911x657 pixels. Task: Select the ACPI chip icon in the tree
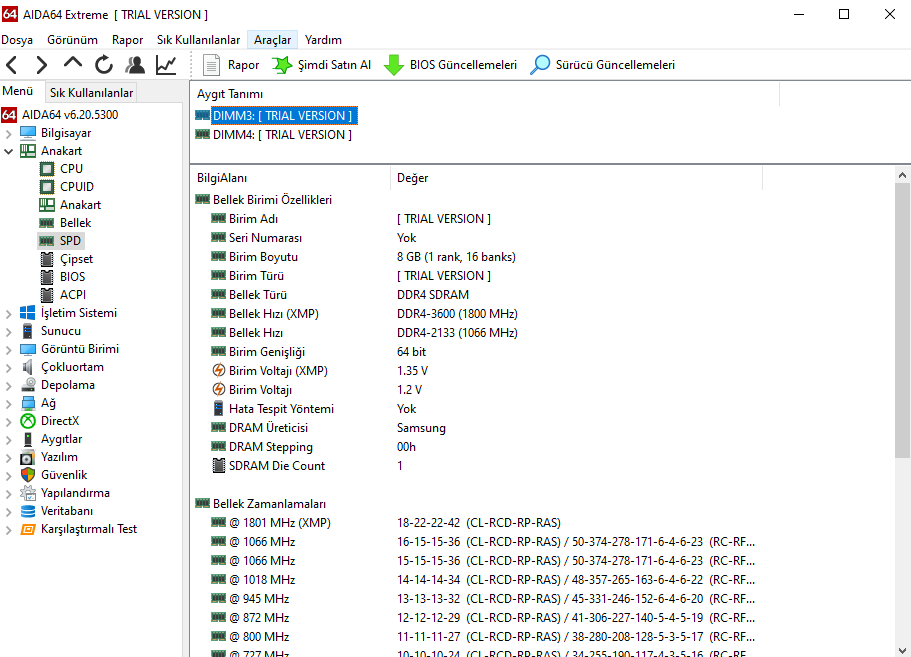click(47, 295)
